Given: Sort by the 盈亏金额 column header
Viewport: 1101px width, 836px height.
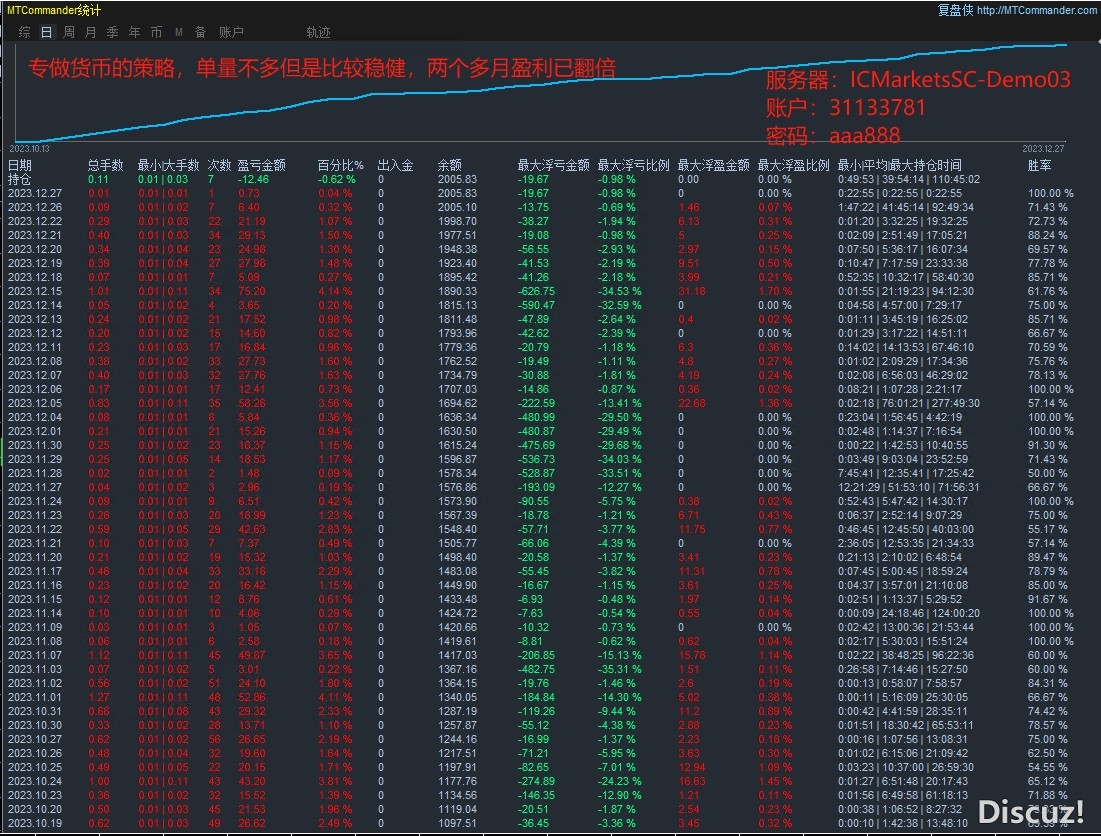Looking at the screenshot, I should click(x=261, y=165).
